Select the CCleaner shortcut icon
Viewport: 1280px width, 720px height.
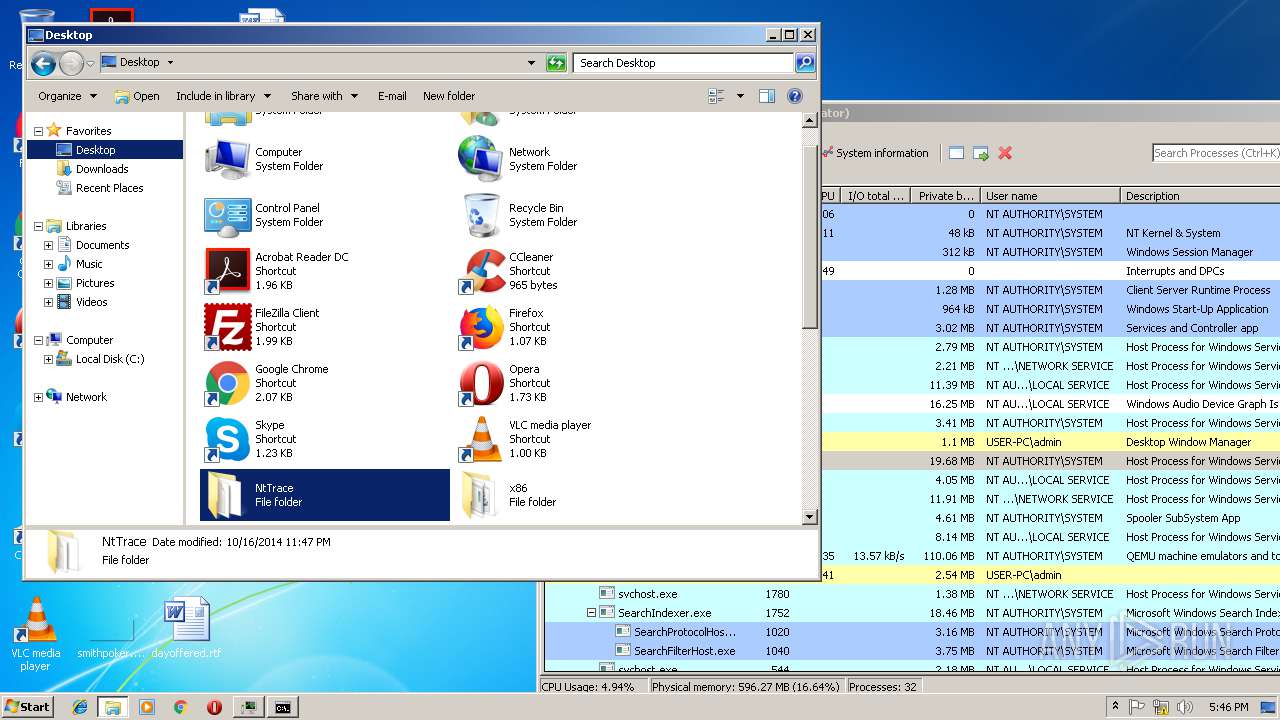481,270
